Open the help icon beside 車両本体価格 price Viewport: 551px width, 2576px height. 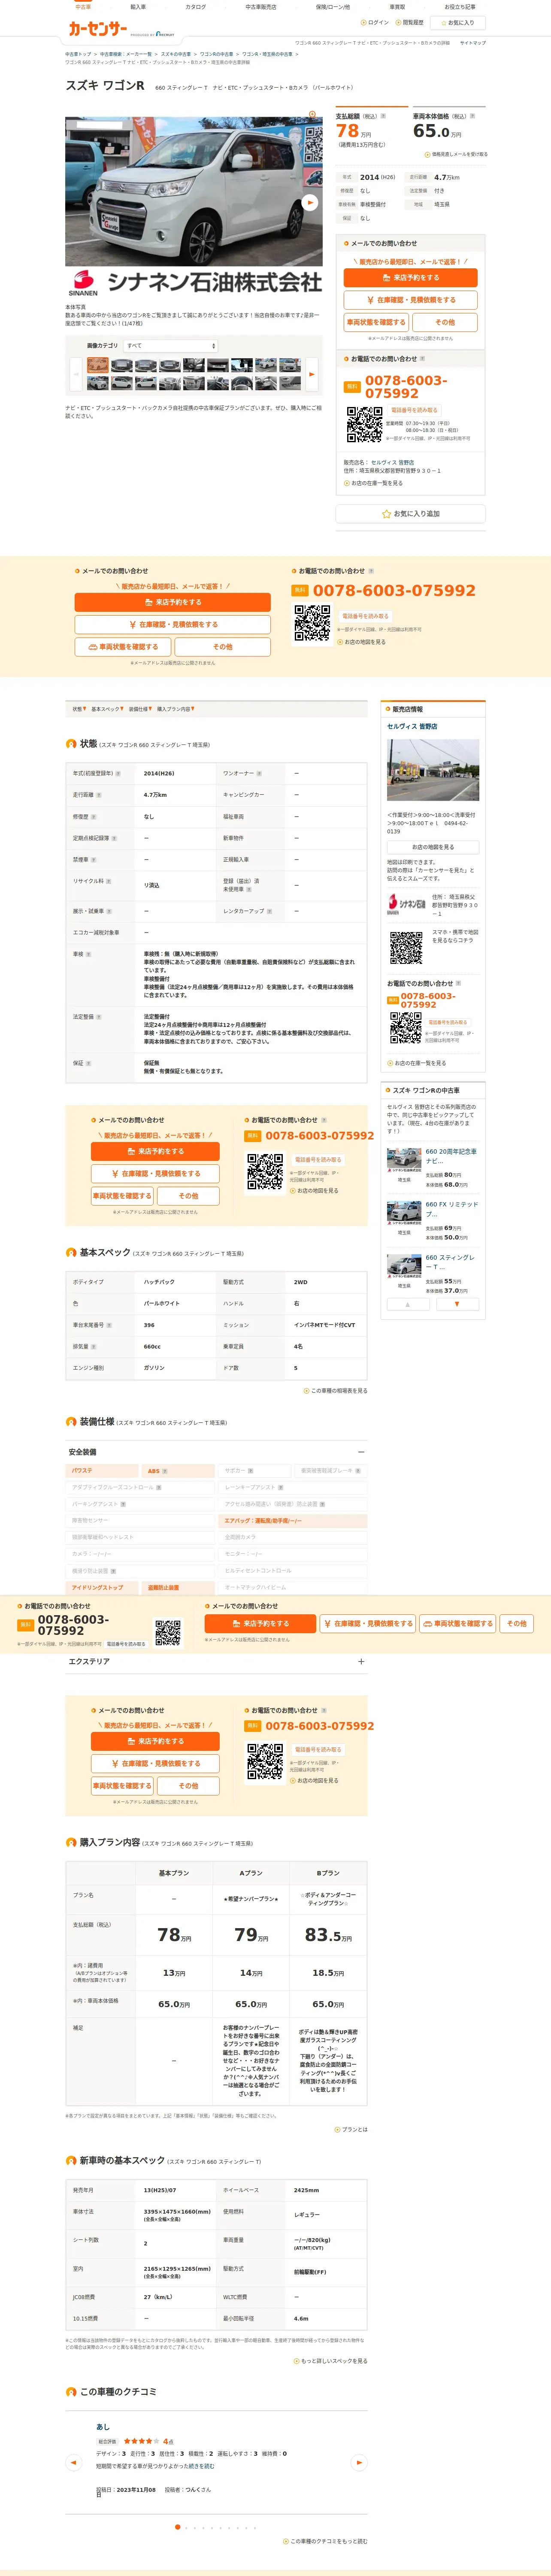point(472,116)
